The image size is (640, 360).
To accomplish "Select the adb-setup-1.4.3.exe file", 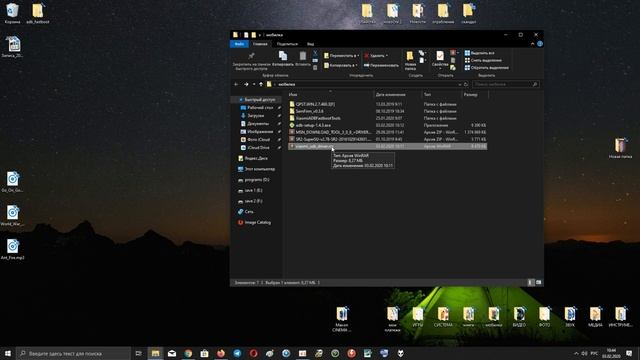I will coord(387,125).
